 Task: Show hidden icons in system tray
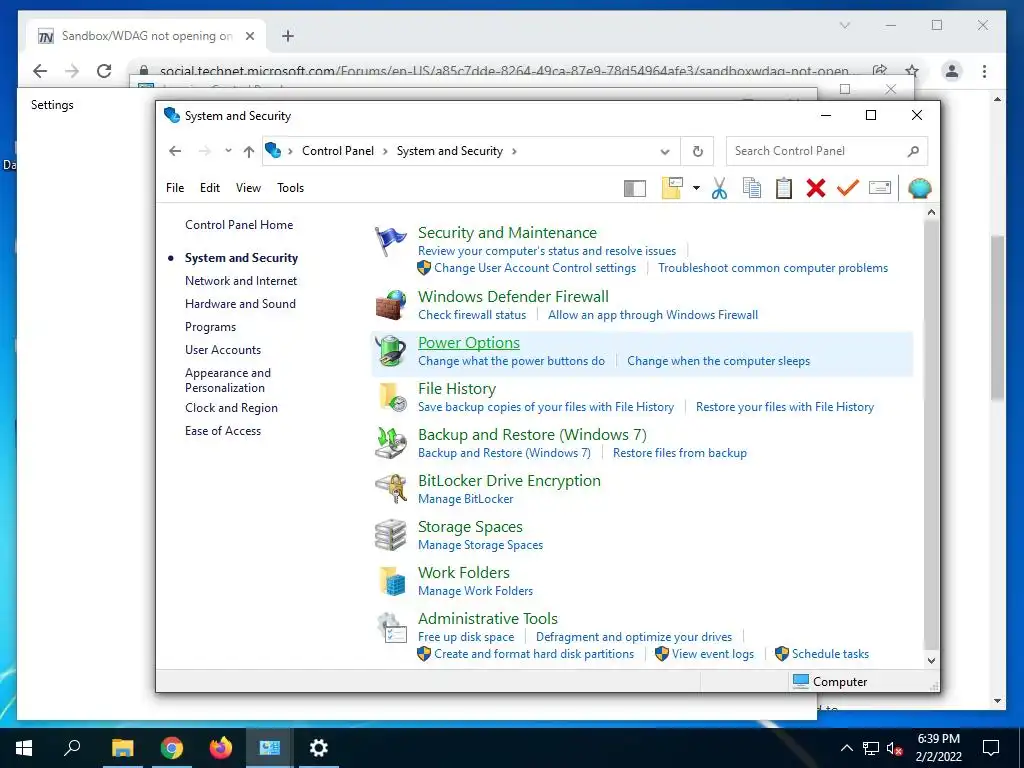click(846, 748)
